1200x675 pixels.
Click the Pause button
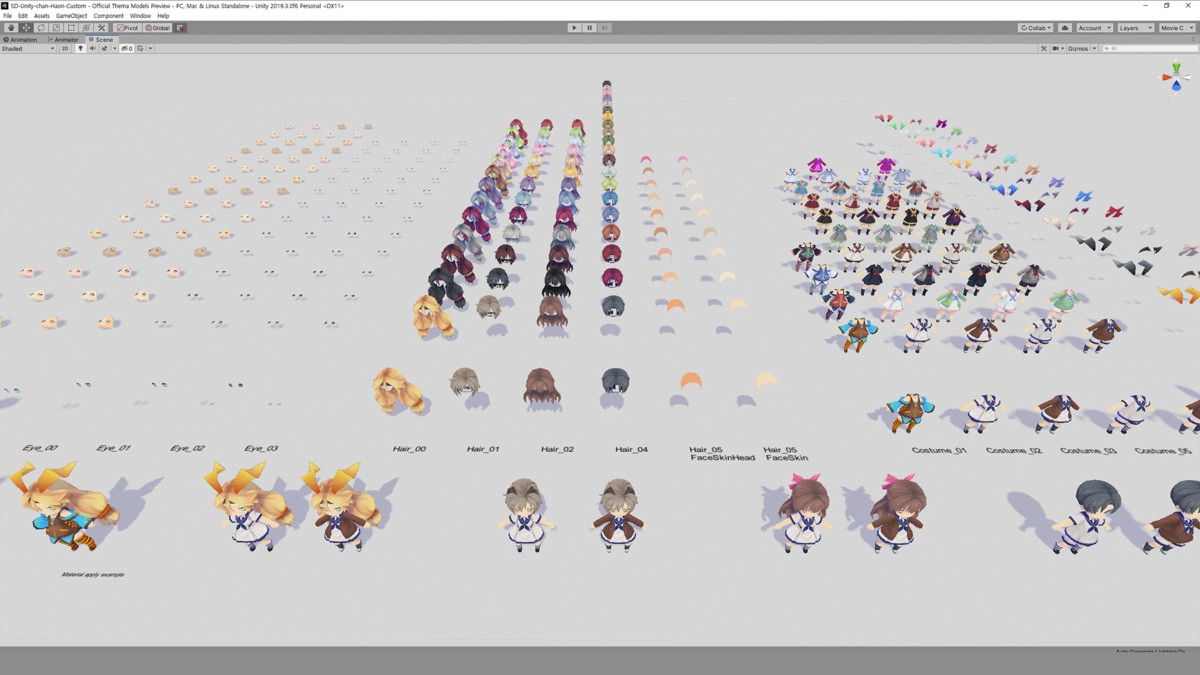[589, 28]
